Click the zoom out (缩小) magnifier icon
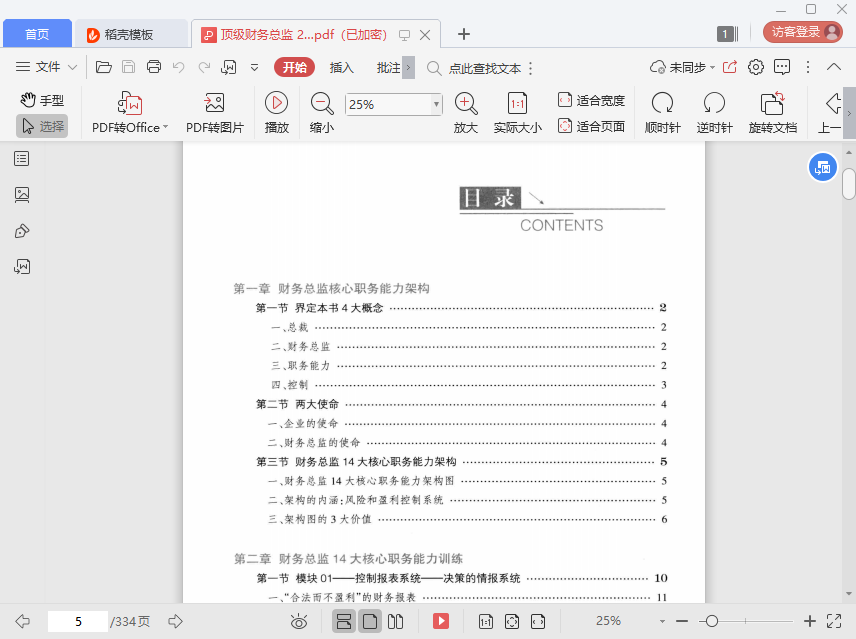 coord(322,103)
